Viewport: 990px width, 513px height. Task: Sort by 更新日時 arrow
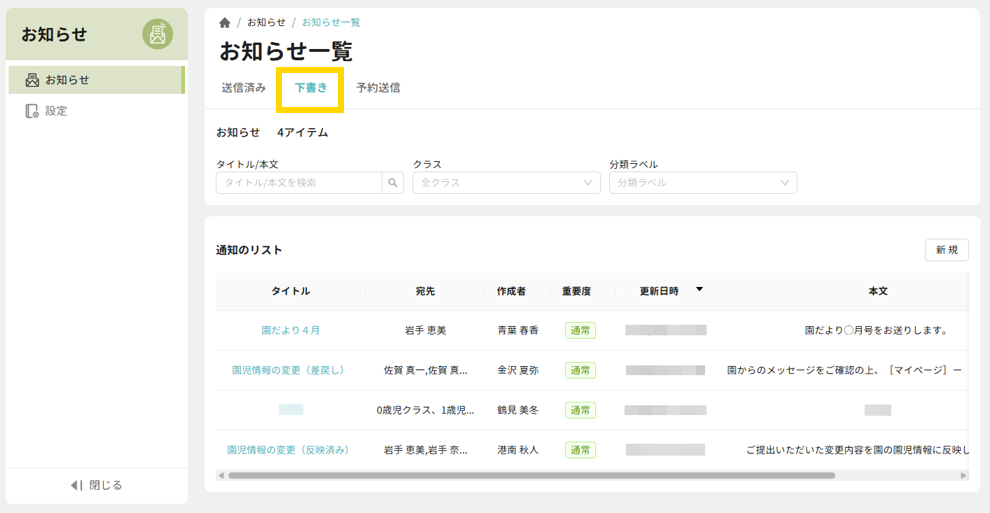(x=699, y=290)
